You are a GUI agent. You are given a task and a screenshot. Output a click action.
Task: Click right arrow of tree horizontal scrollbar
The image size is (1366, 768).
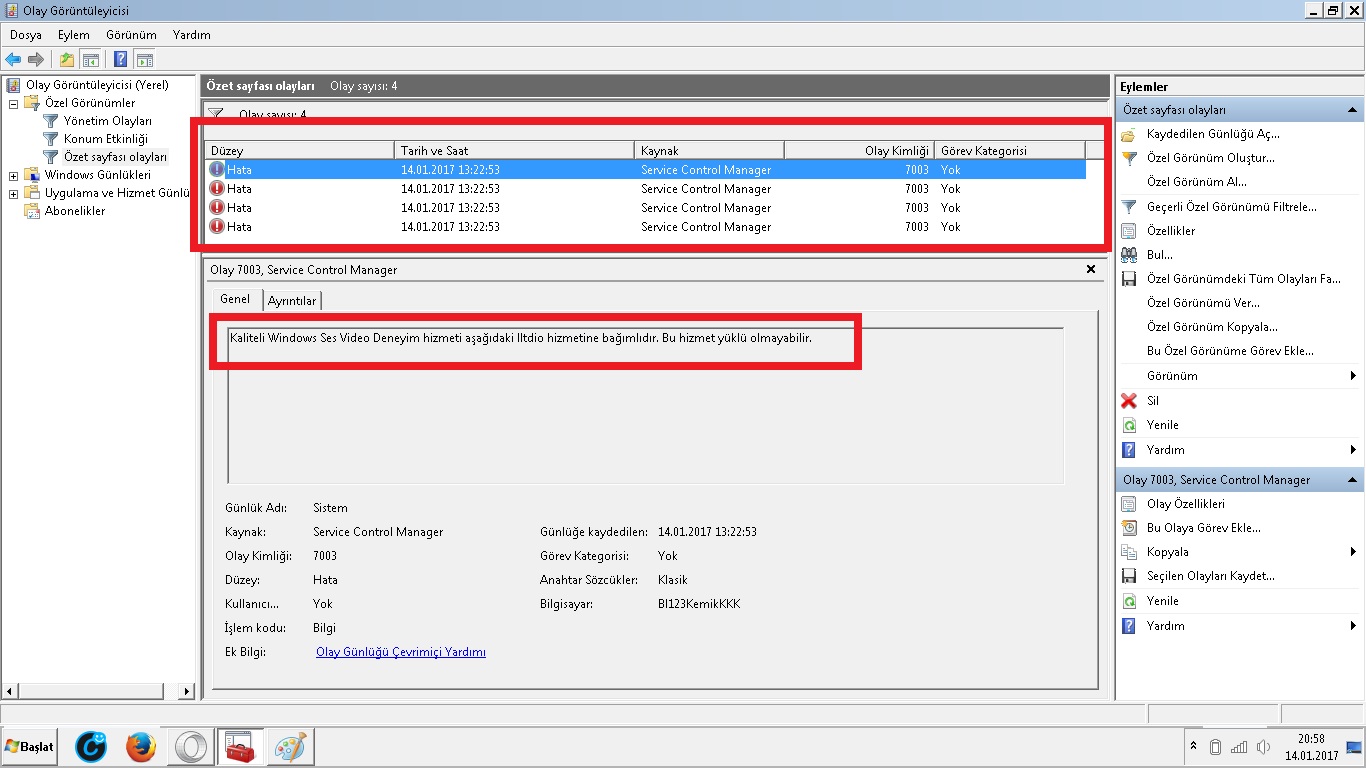point(186,691)
